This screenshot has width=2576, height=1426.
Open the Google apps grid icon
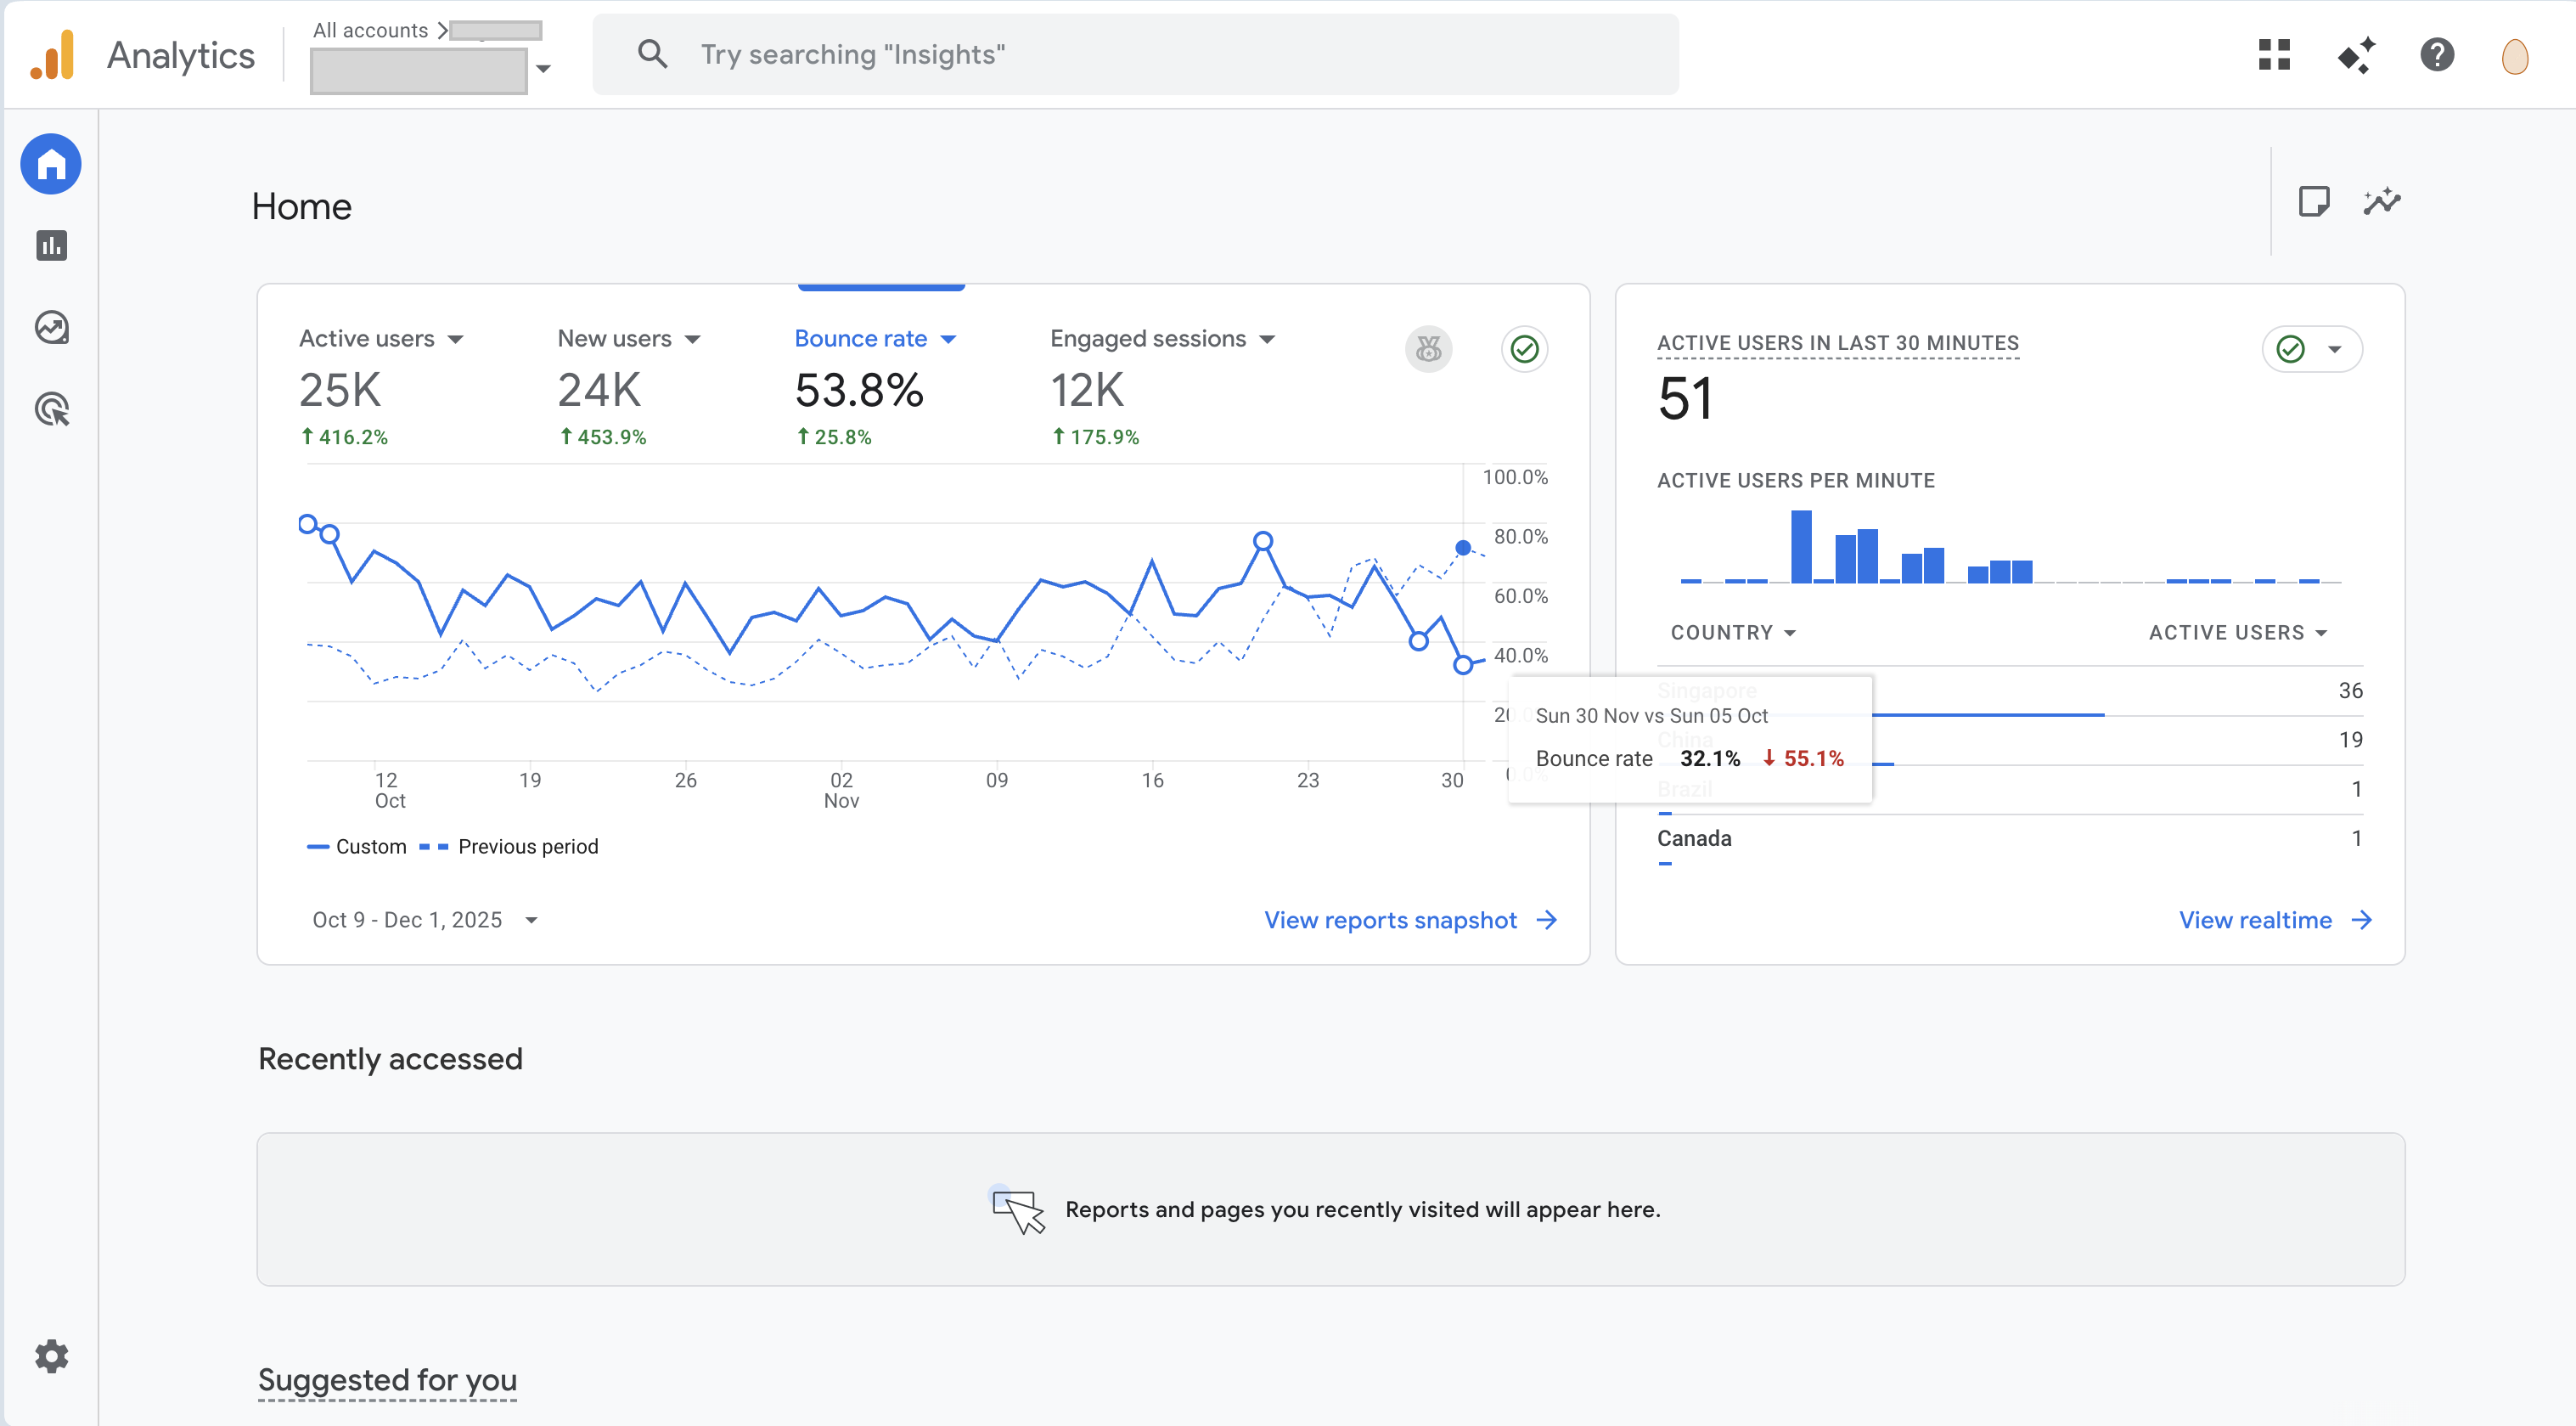pos(2274,55)
